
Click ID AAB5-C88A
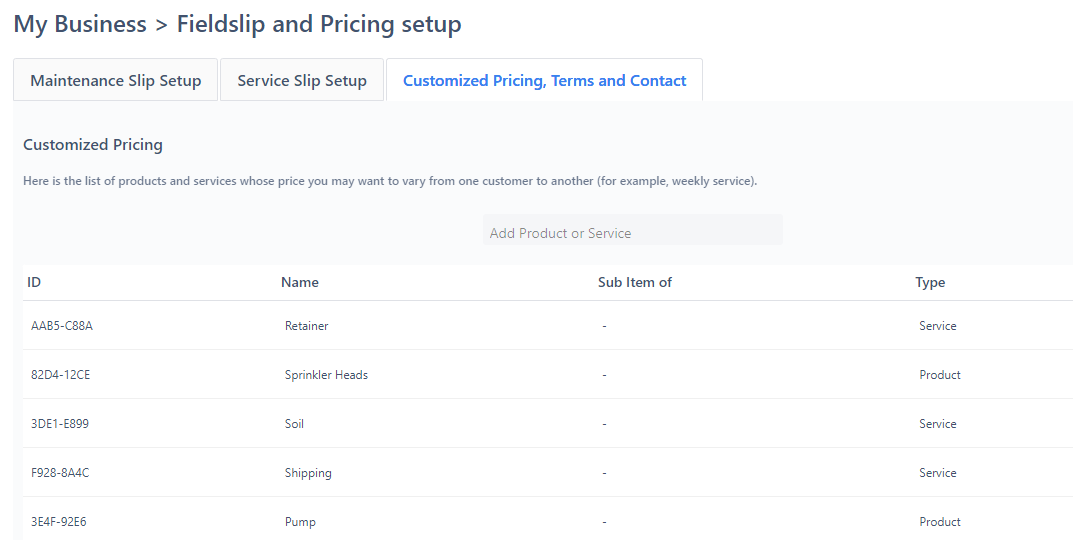pyautogui.click(x=62, y=326)
